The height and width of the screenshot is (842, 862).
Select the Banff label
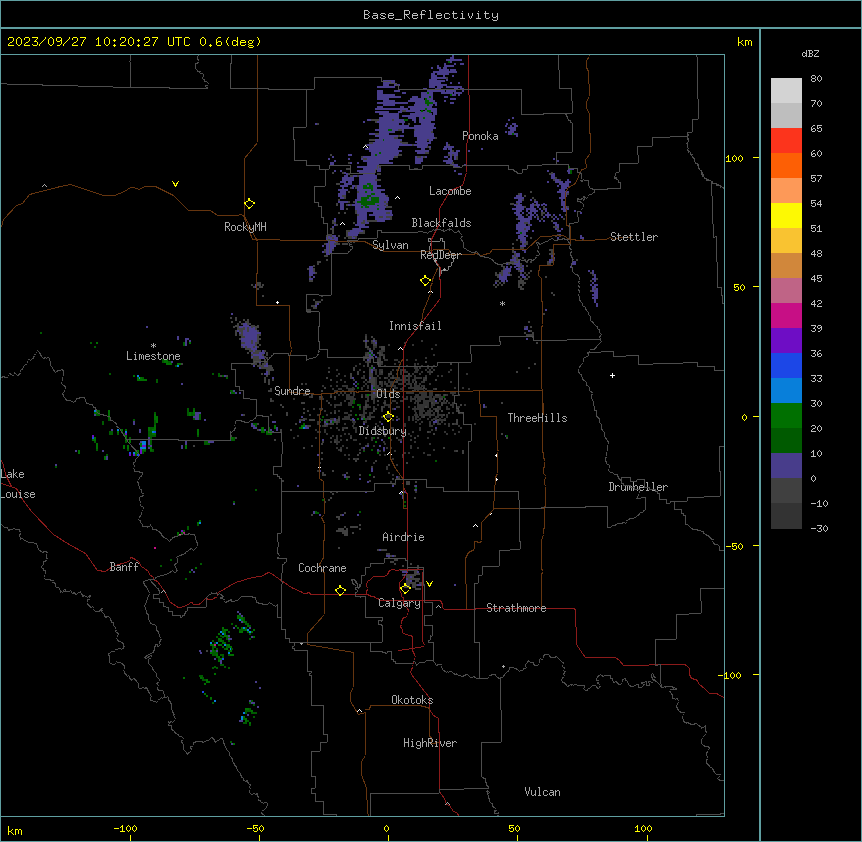pos(124,567)
